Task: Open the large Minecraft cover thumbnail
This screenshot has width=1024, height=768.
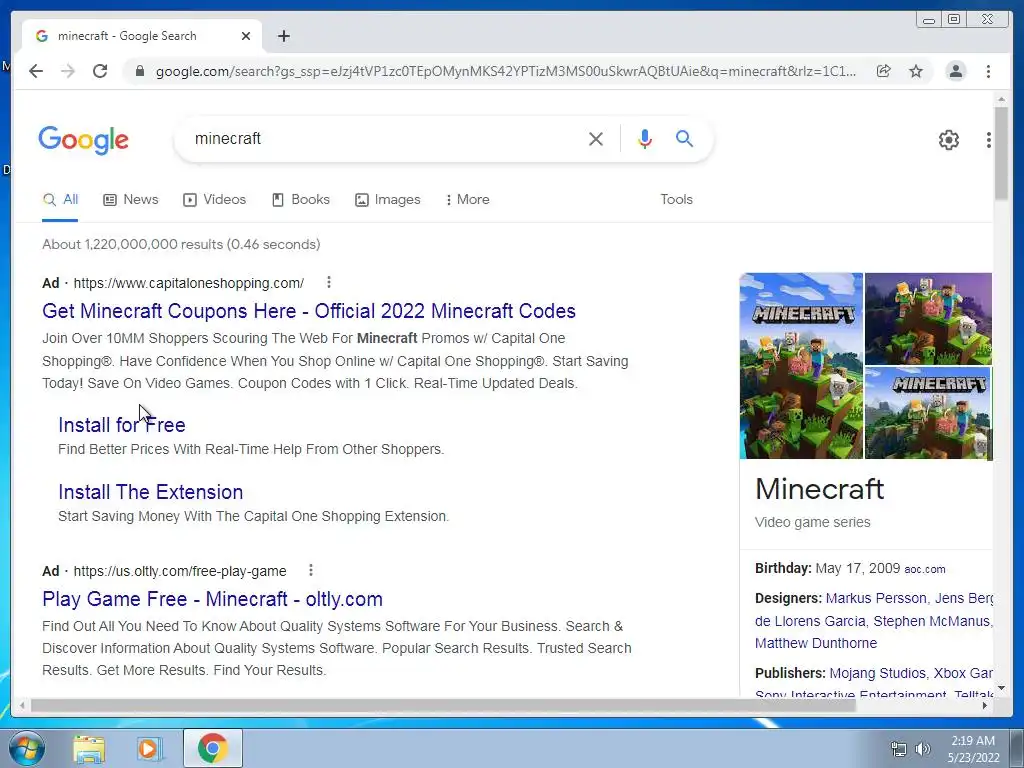Action: [x=801, y=366]
